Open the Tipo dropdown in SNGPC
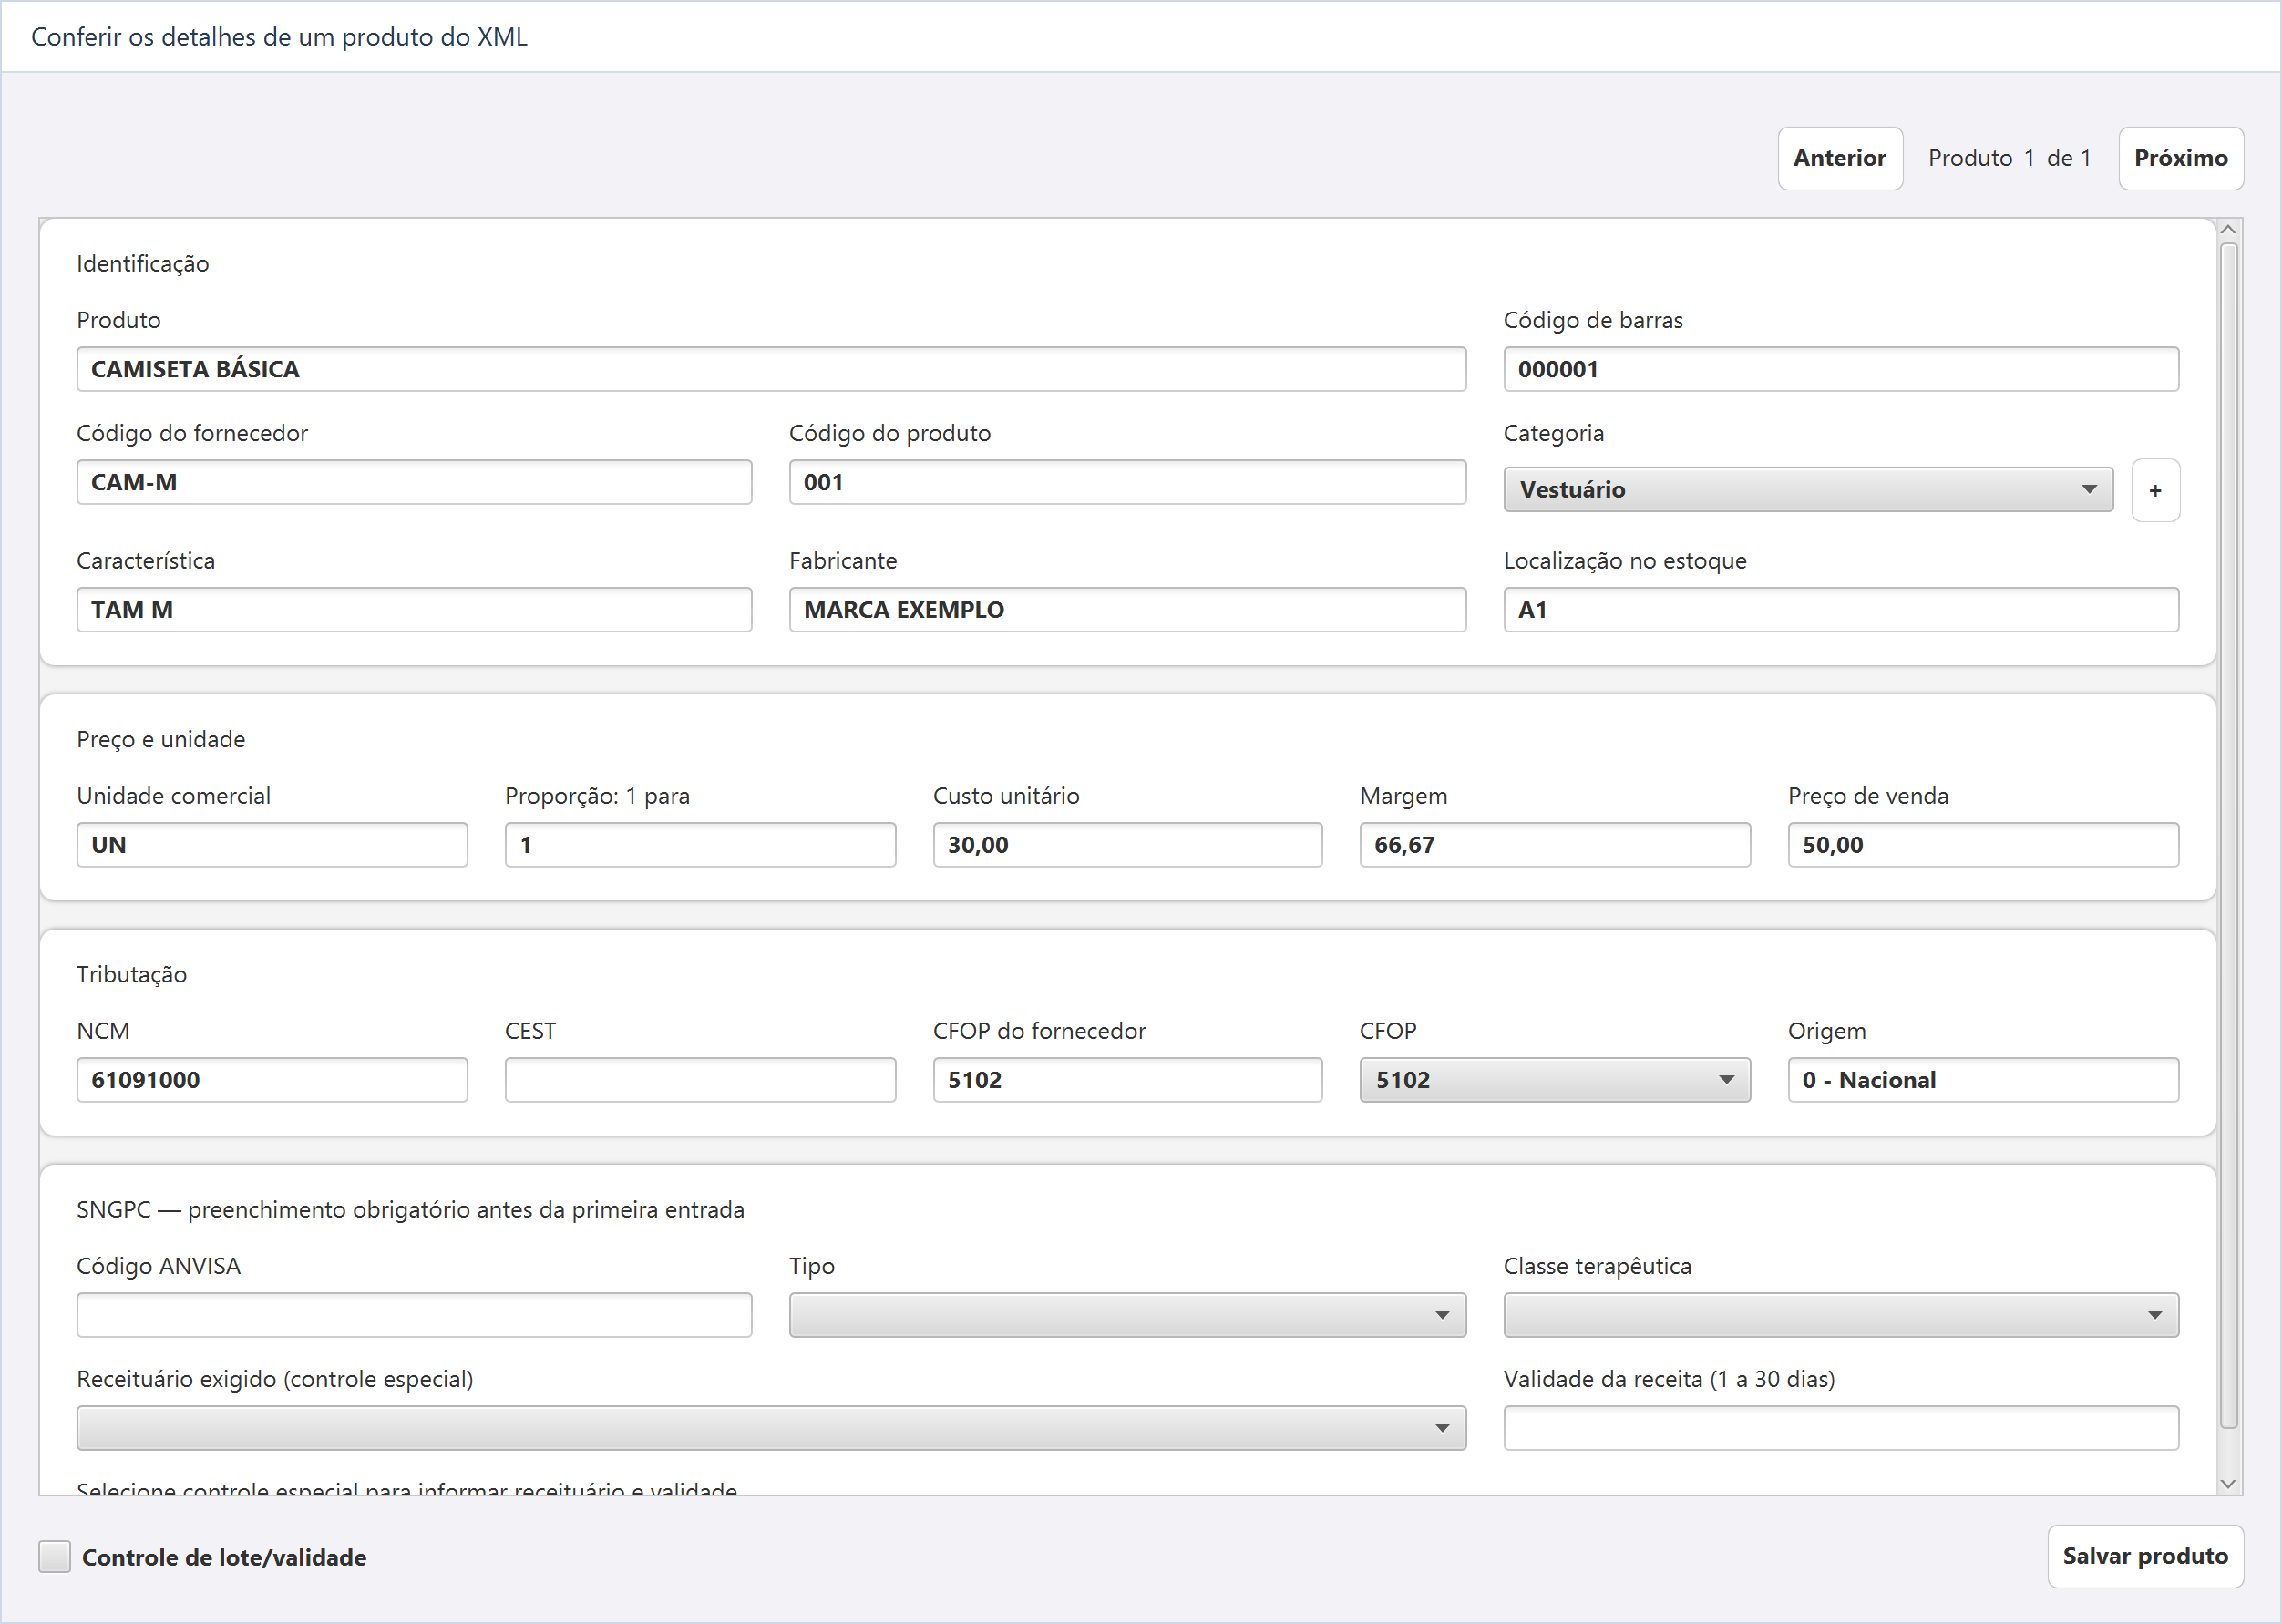Image resolution: width=2282 pixels, height=1624 pixels. tap(1127, 1315)
